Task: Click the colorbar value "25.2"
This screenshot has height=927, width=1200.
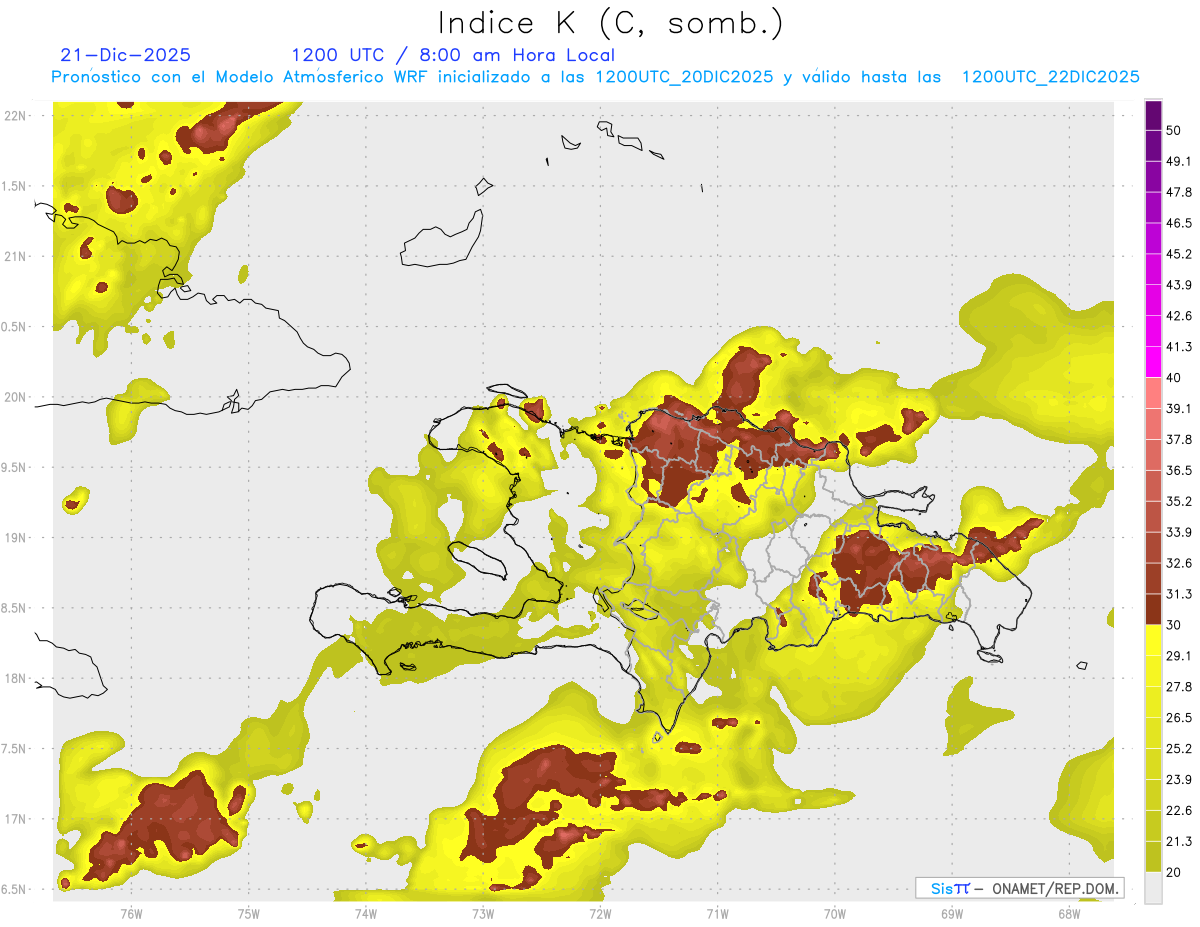Action: tap(1179, 749)
